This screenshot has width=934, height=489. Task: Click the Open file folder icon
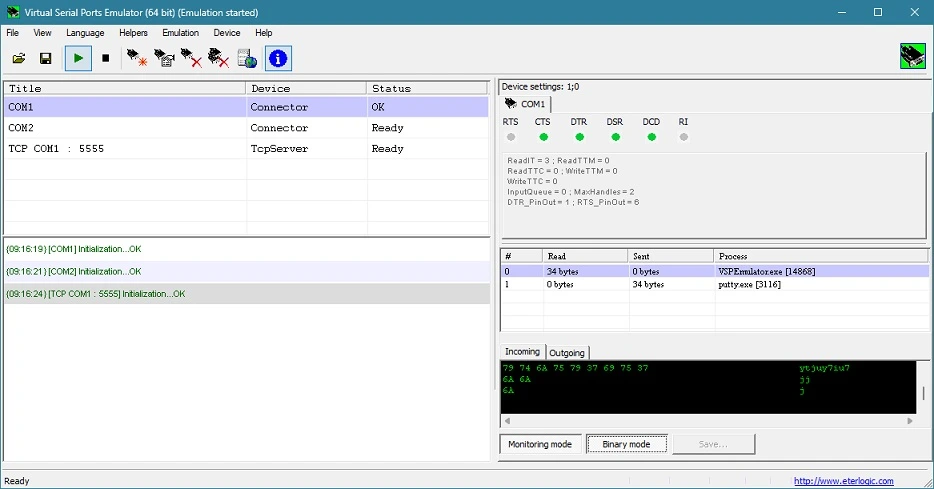coord(19,58)
